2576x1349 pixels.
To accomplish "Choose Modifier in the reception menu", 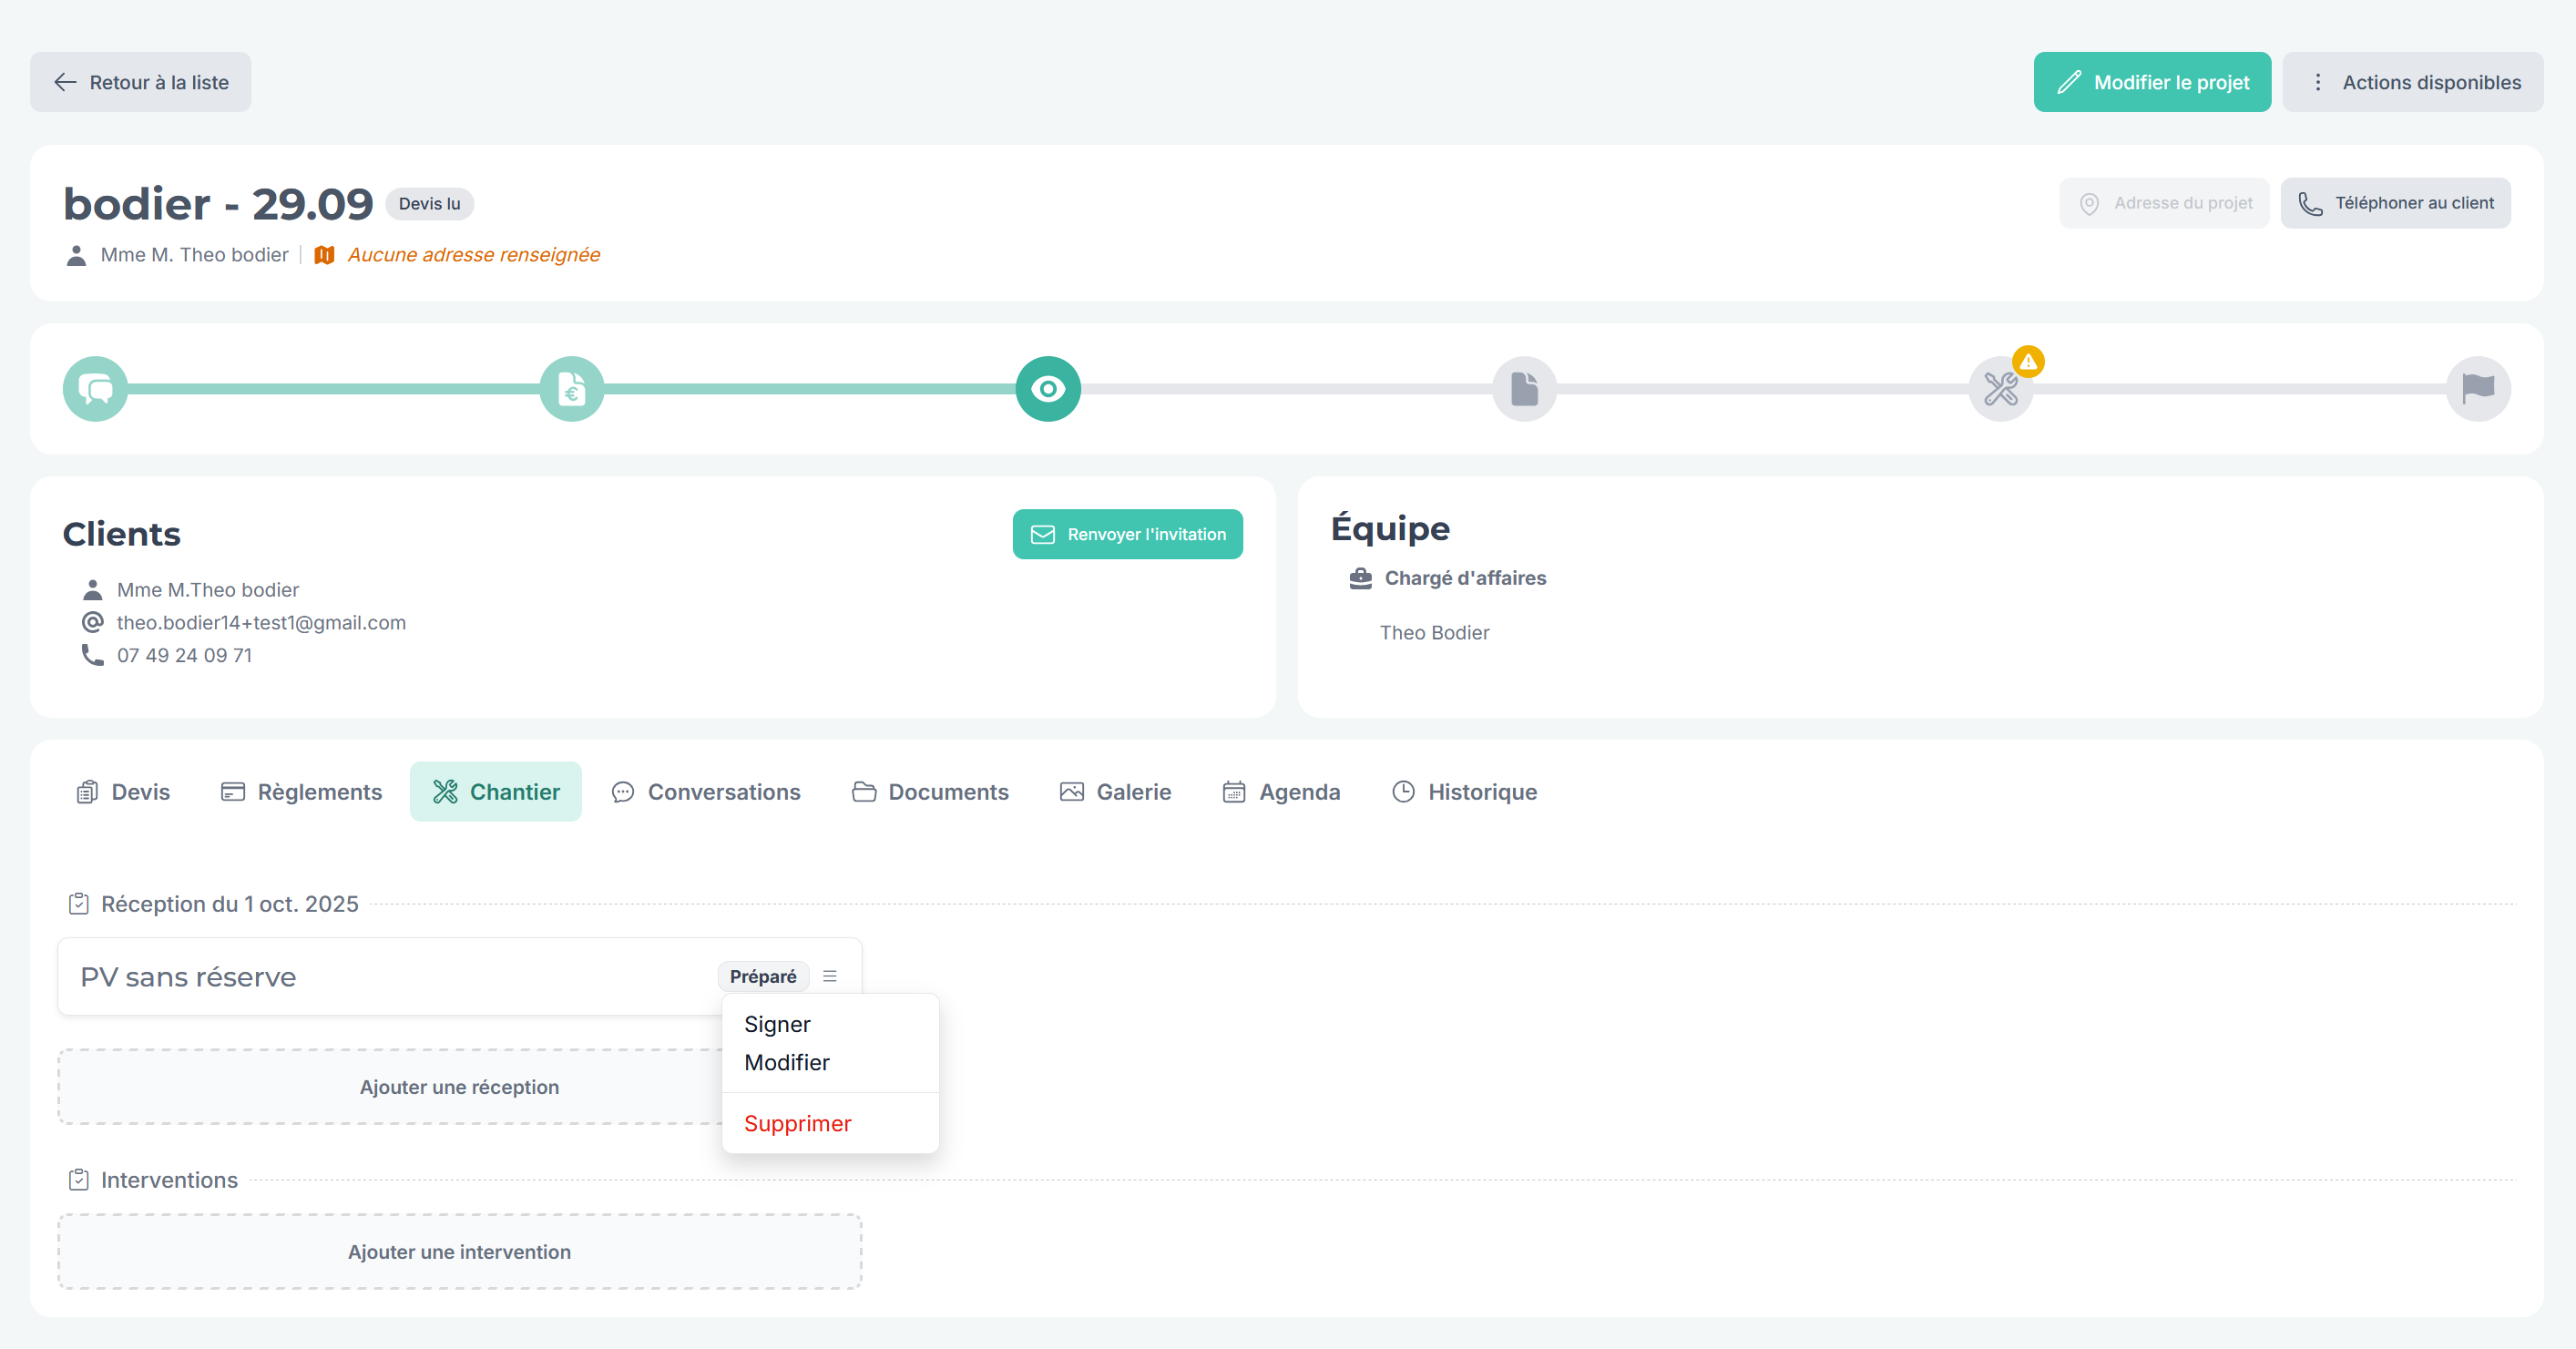I will 786,1062.
